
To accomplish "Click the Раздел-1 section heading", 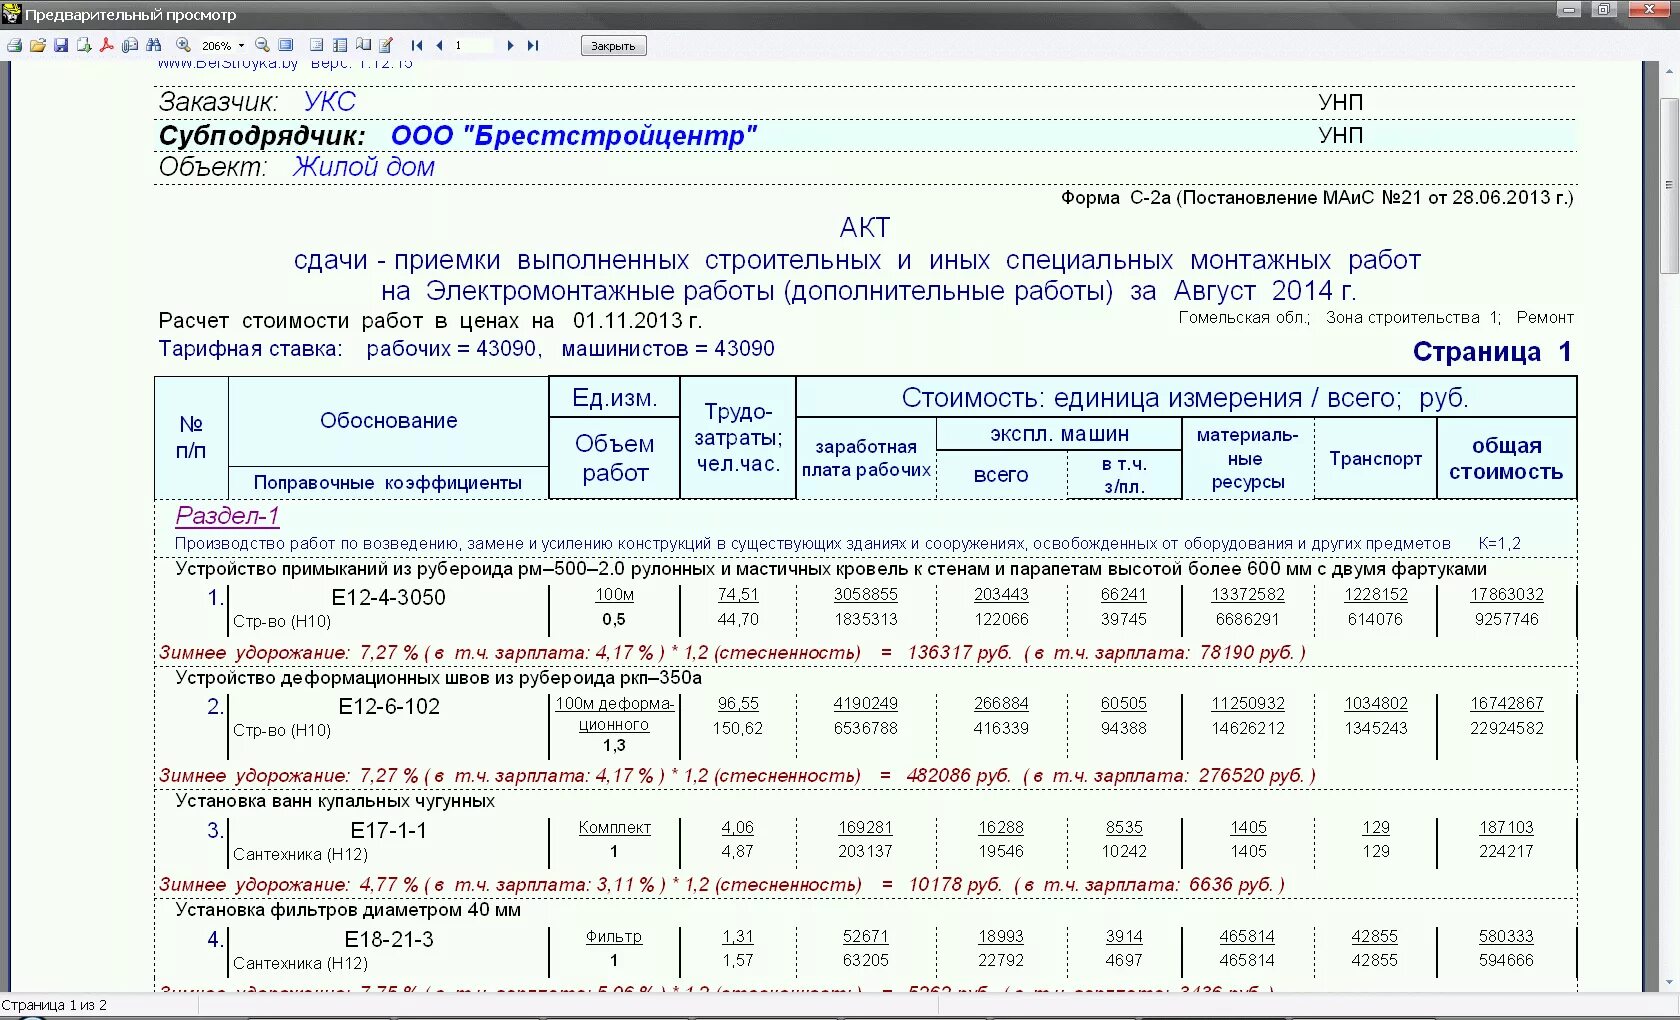I will [227, 516].
